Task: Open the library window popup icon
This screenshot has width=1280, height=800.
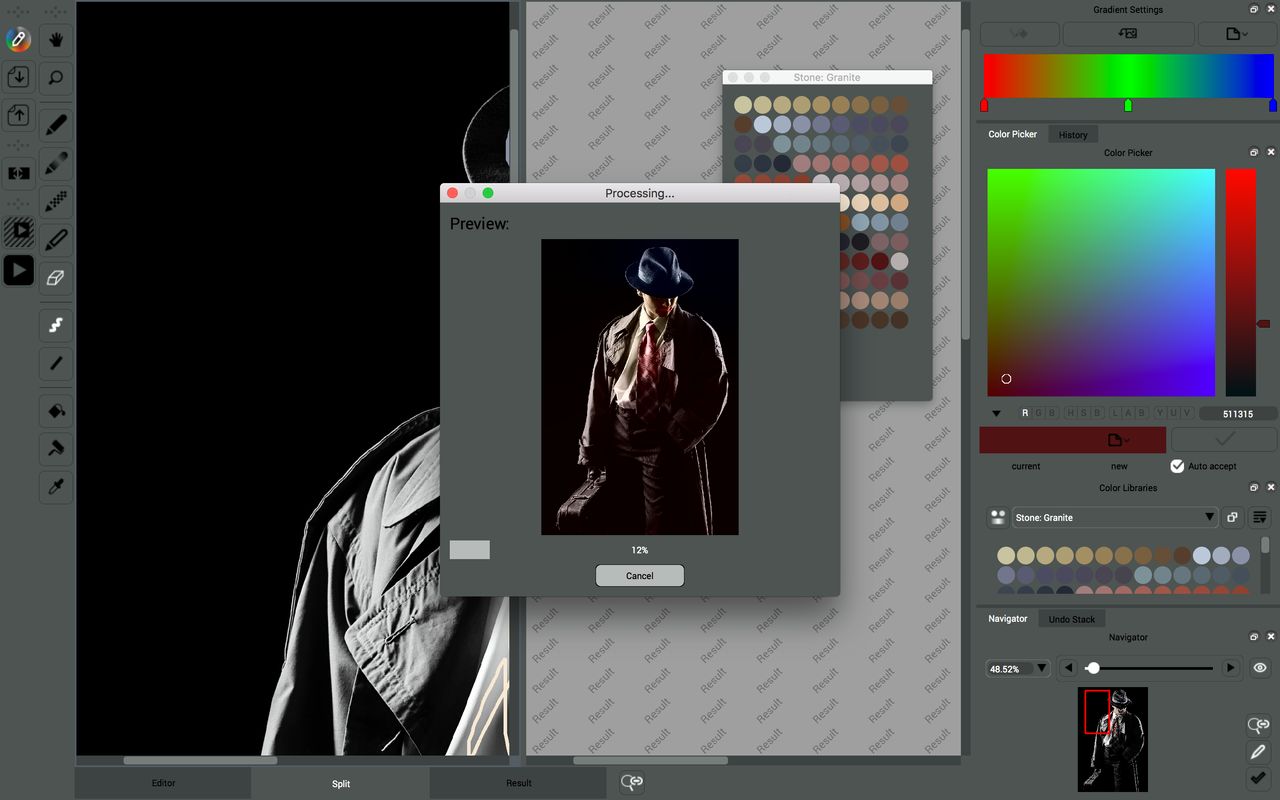Action: click(1233, 517)
